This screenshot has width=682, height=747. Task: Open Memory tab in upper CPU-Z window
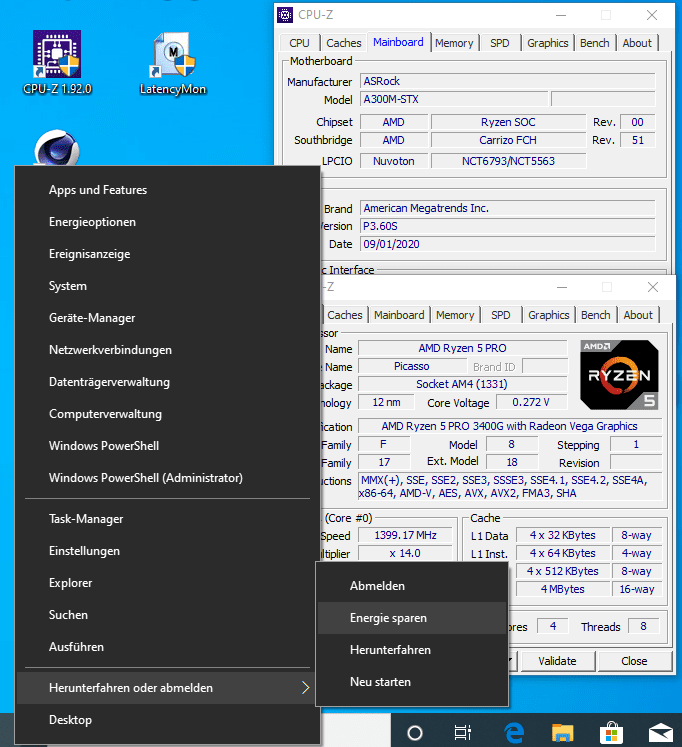click(x=454, y=43)
